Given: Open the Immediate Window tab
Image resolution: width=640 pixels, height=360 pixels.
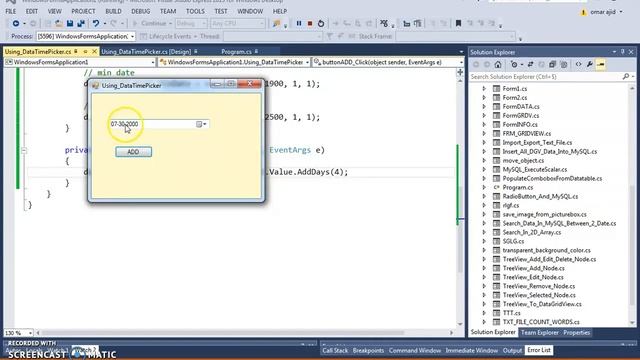Looking at the screenshot, I should (x=471, y=350).
